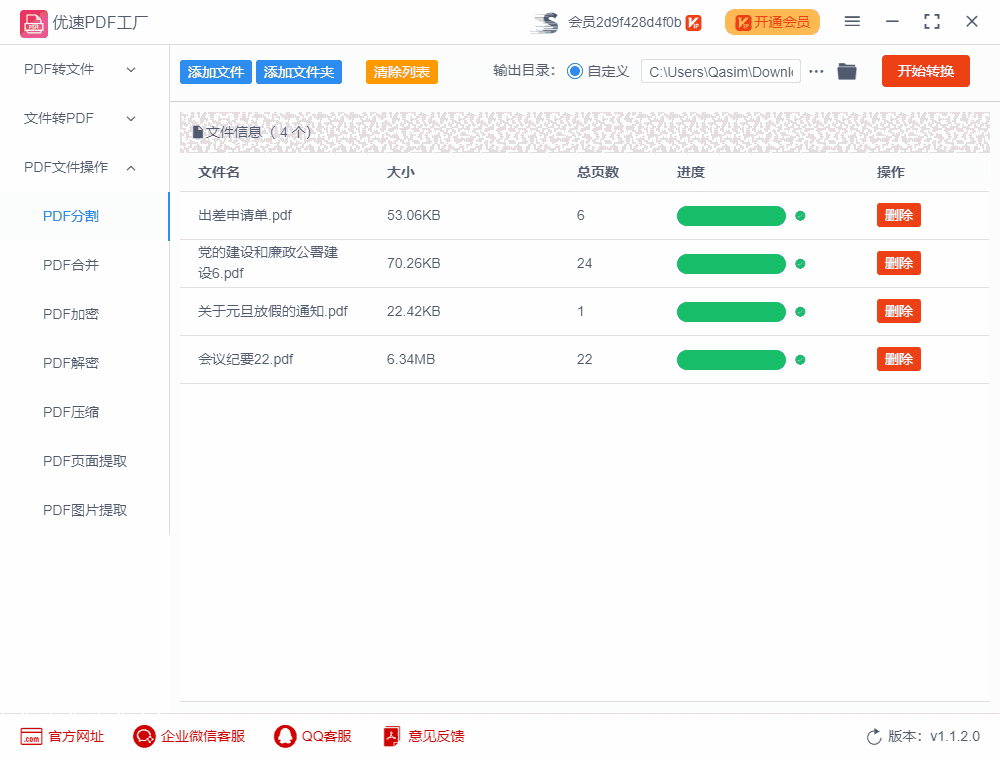Collapse the PDF文件操作 section
The image size is (1000, 760).
tap(84, 167)
